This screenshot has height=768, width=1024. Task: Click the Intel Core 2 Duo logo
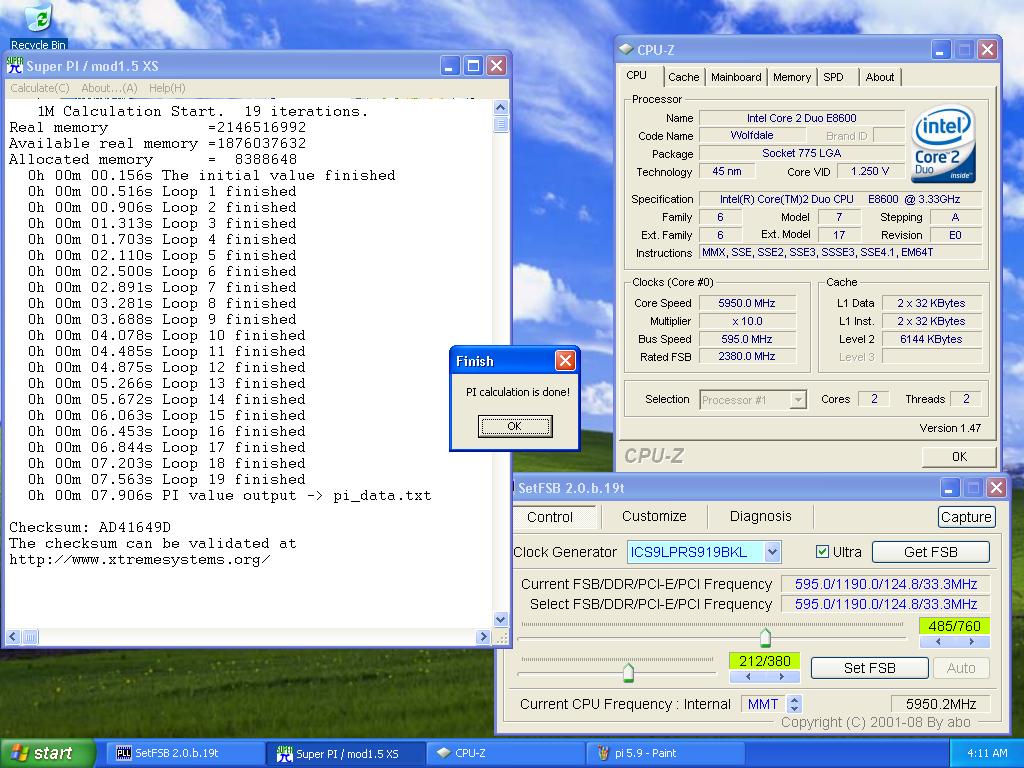pyautogui.click(x=943, y=144)
